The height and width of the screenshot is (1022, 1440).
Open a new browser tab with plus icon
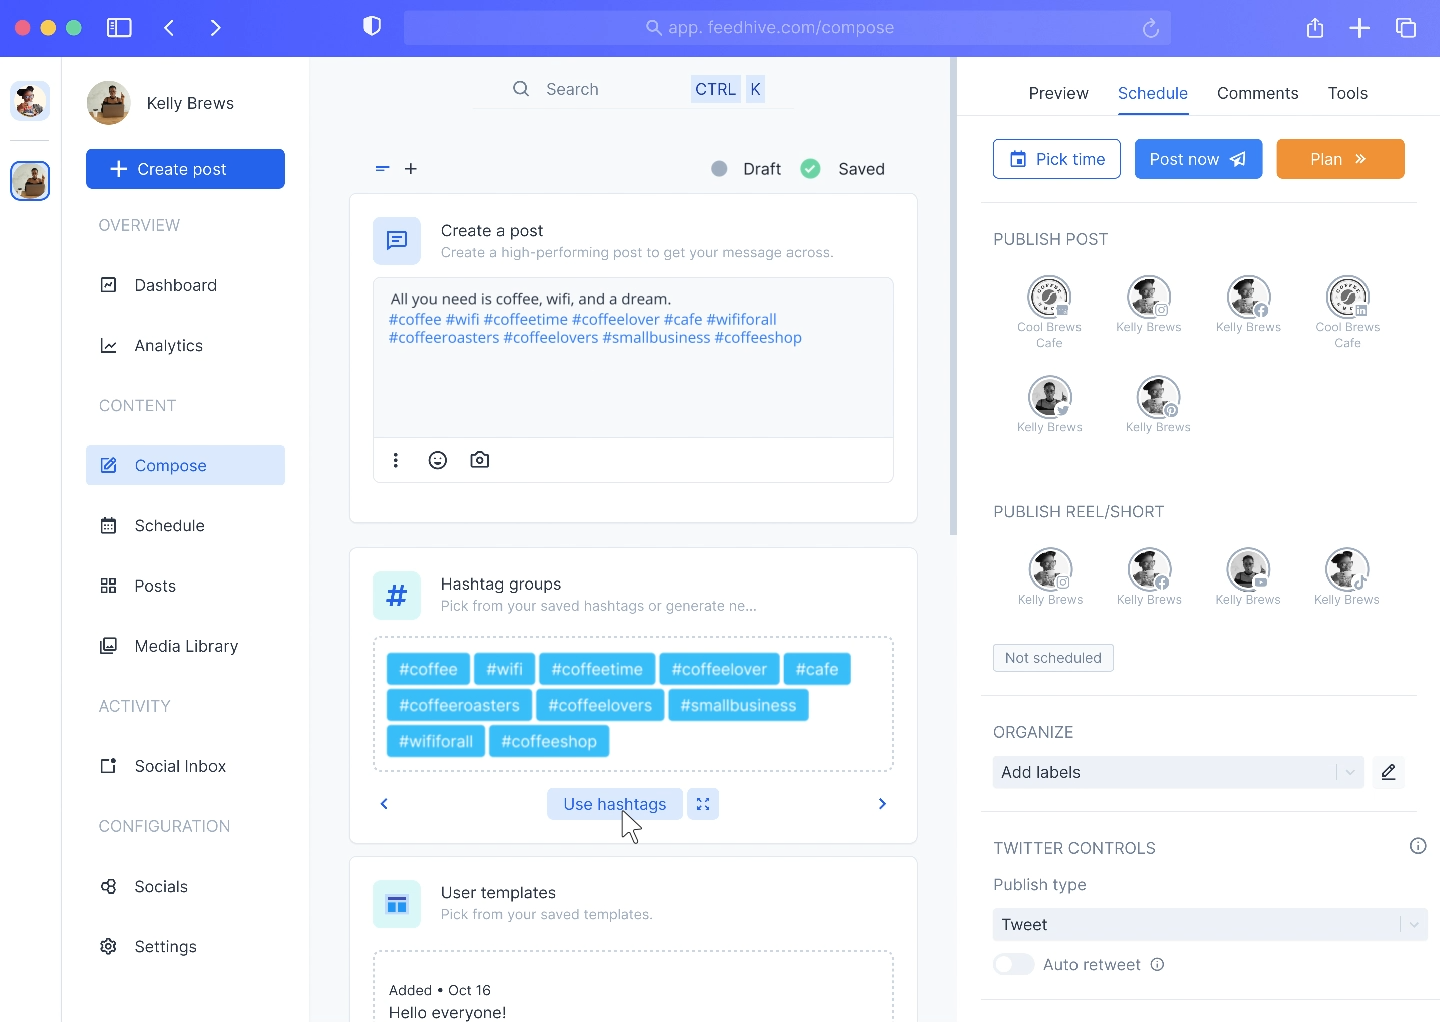1360,28
